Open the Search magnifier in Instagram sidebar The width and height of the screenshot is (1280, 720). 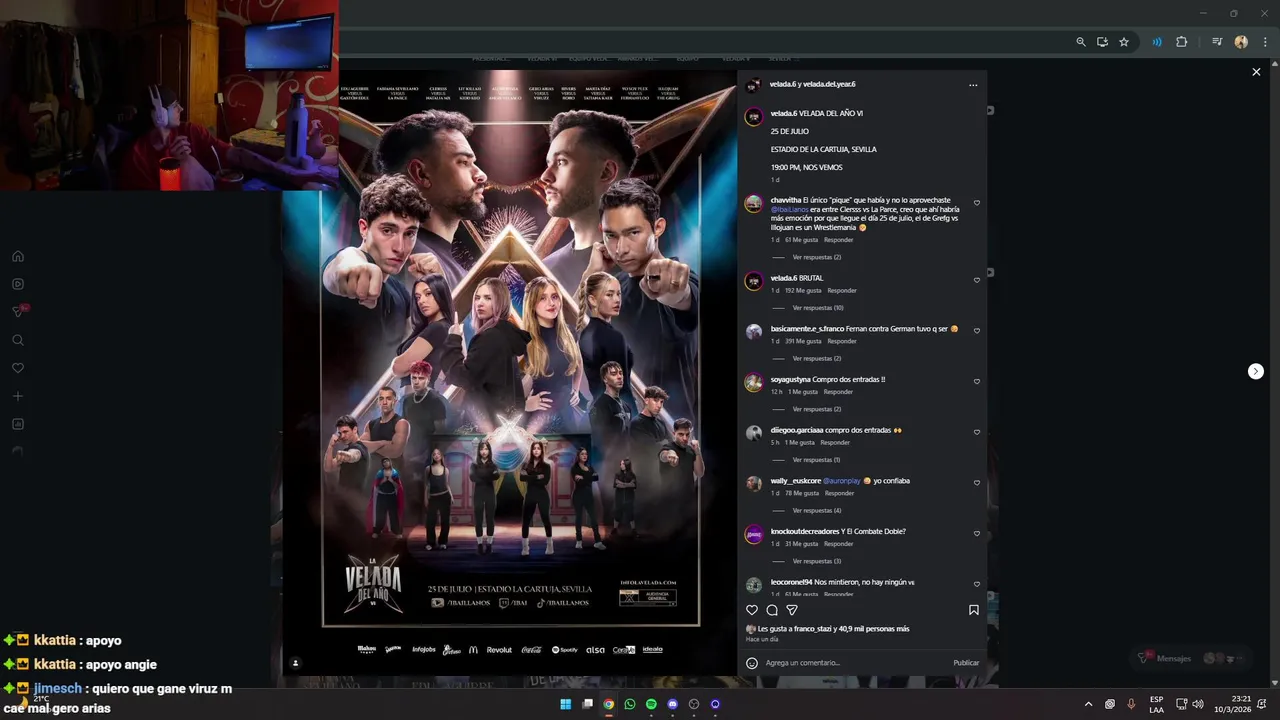18,340
